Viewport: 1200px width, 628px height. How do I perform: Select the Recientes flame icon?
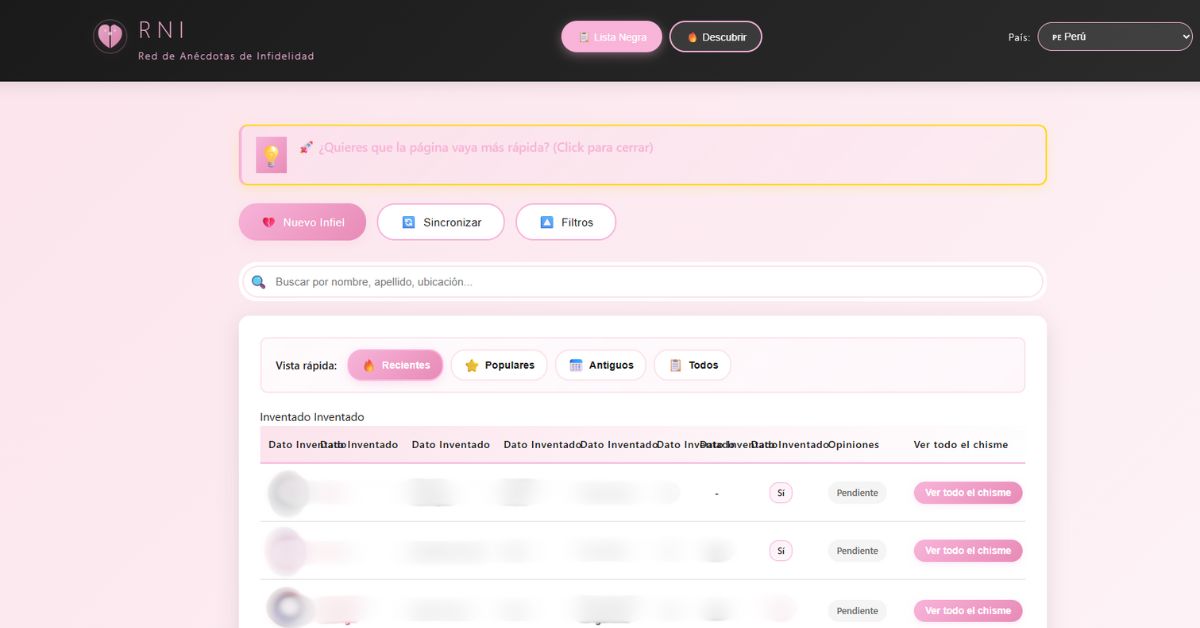pyautogui.click(x=368, y=364)
